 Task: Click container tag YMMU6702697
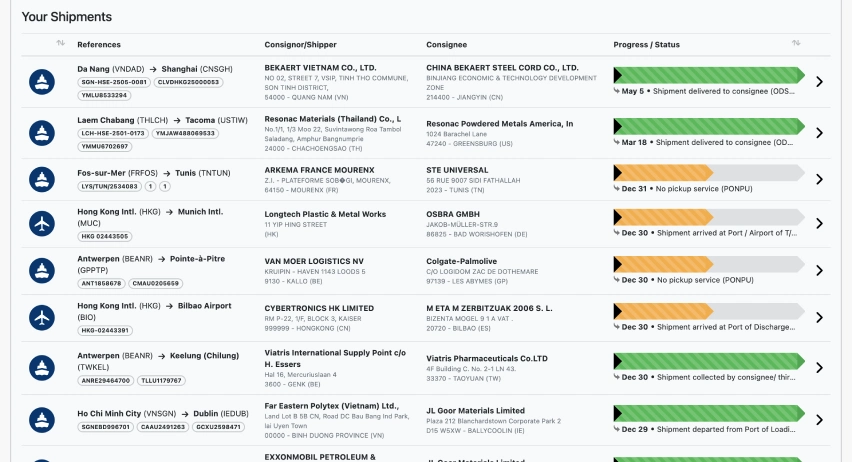105,146
